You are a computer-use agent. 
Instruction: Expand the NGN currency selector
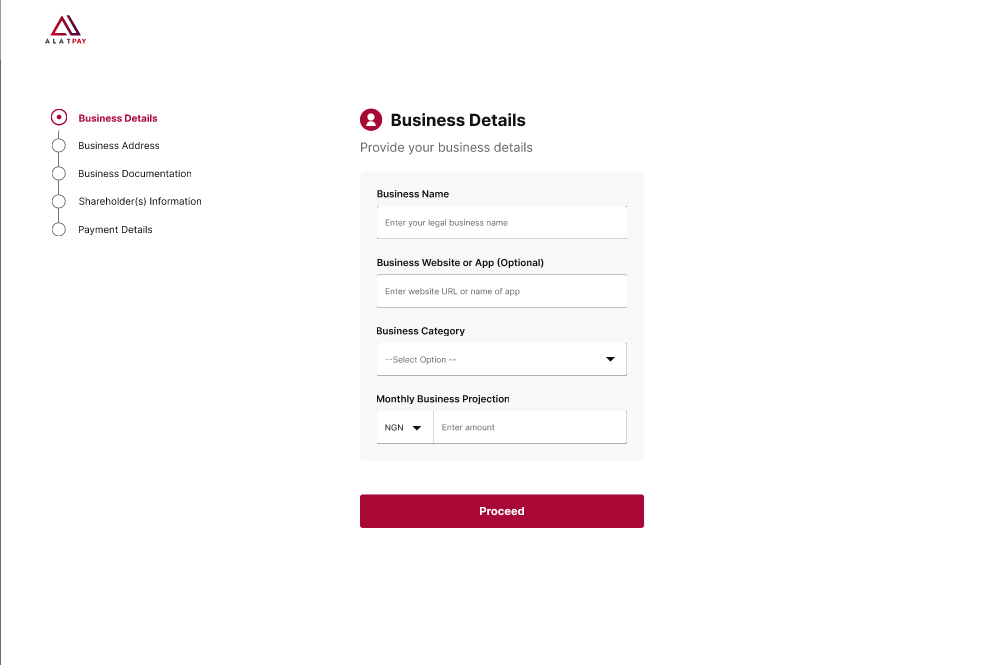(403, 428)
